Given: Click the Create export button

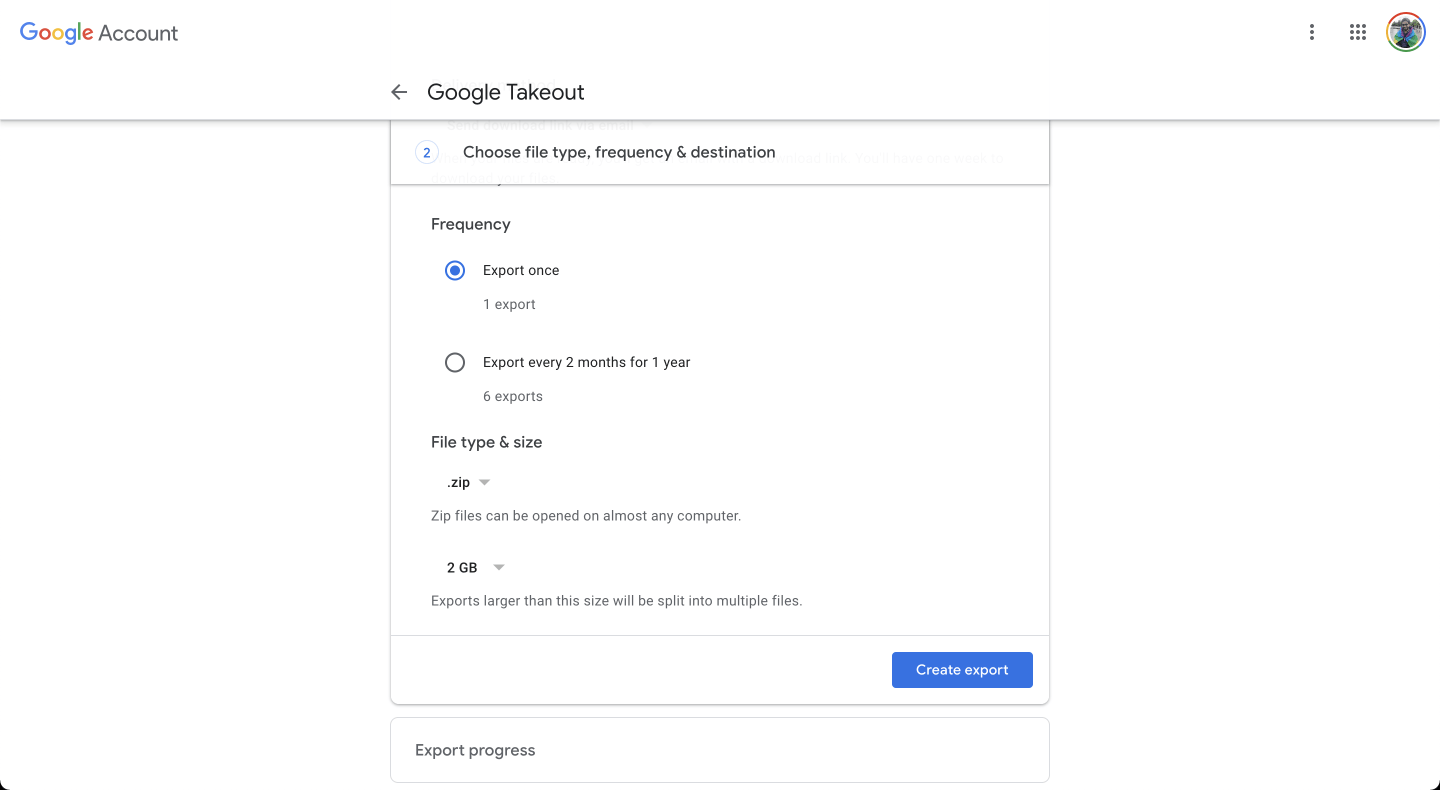Looking at the screenshot, I should [x=961, y=669].
